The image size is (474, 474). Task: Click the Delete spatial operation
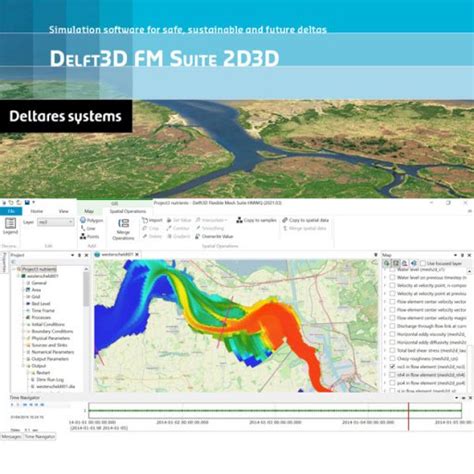(x=152, y=236)
